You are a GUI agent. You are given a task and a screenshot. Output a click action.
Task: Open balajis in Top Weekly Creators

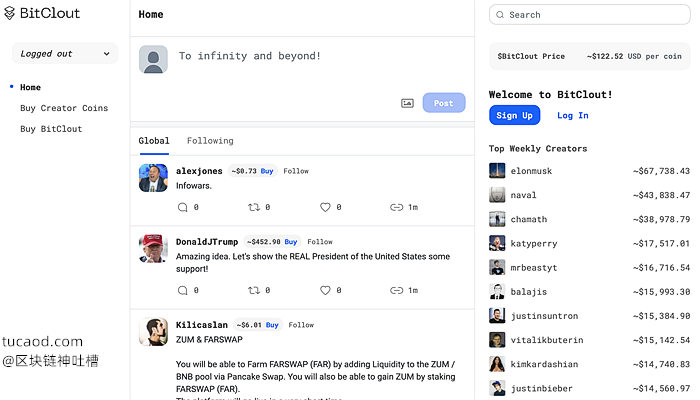pyautogui.click(x=529, y=292)
